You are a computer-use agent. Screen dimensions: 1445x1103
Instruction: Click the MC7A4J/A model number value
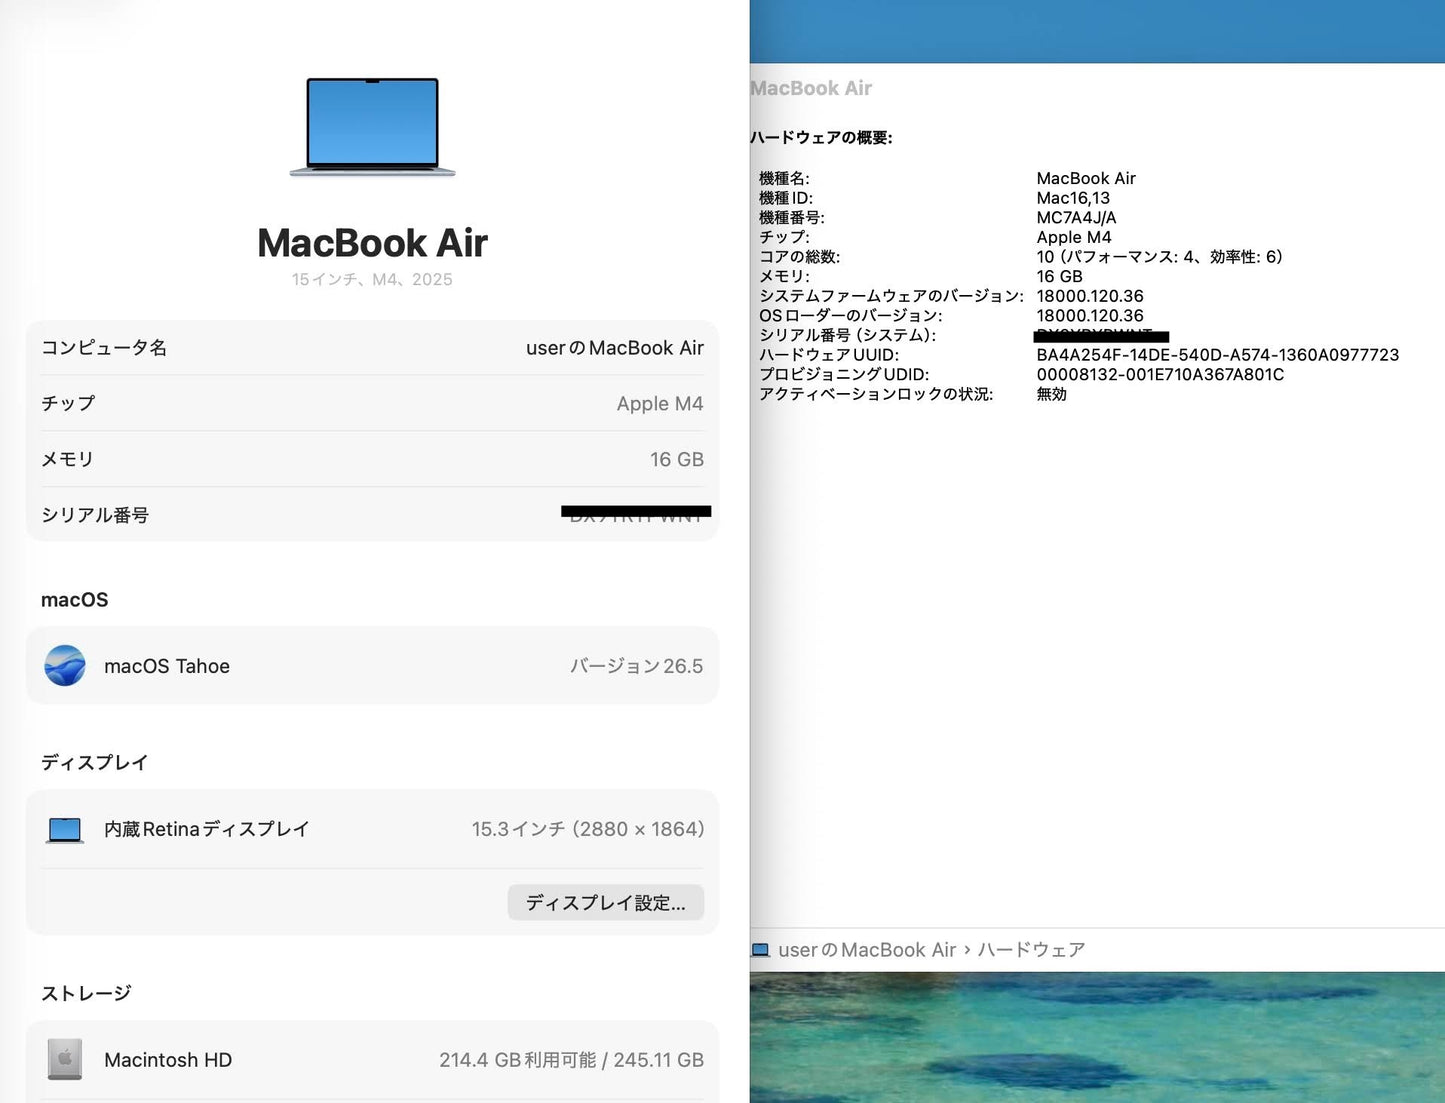tap(1076, 218)
